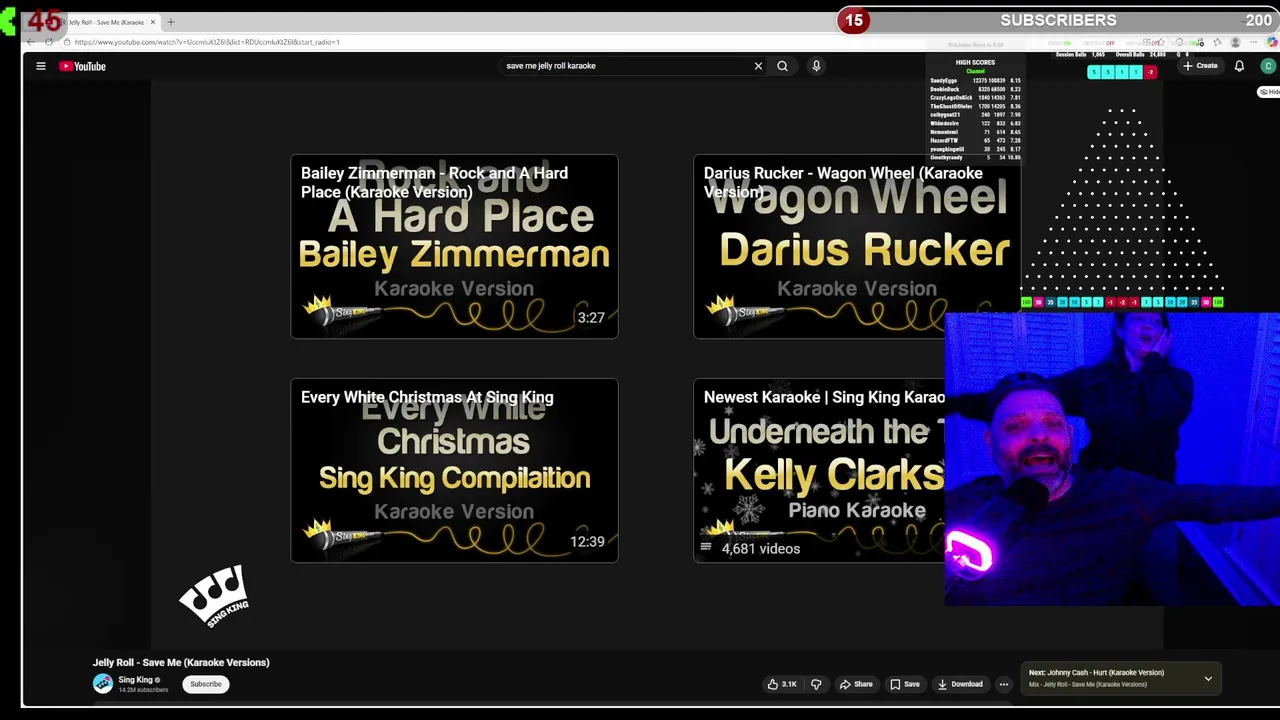1280x720 pixels.
Task: Open the account avatar menu
Action: click(x=1268, y=66)
